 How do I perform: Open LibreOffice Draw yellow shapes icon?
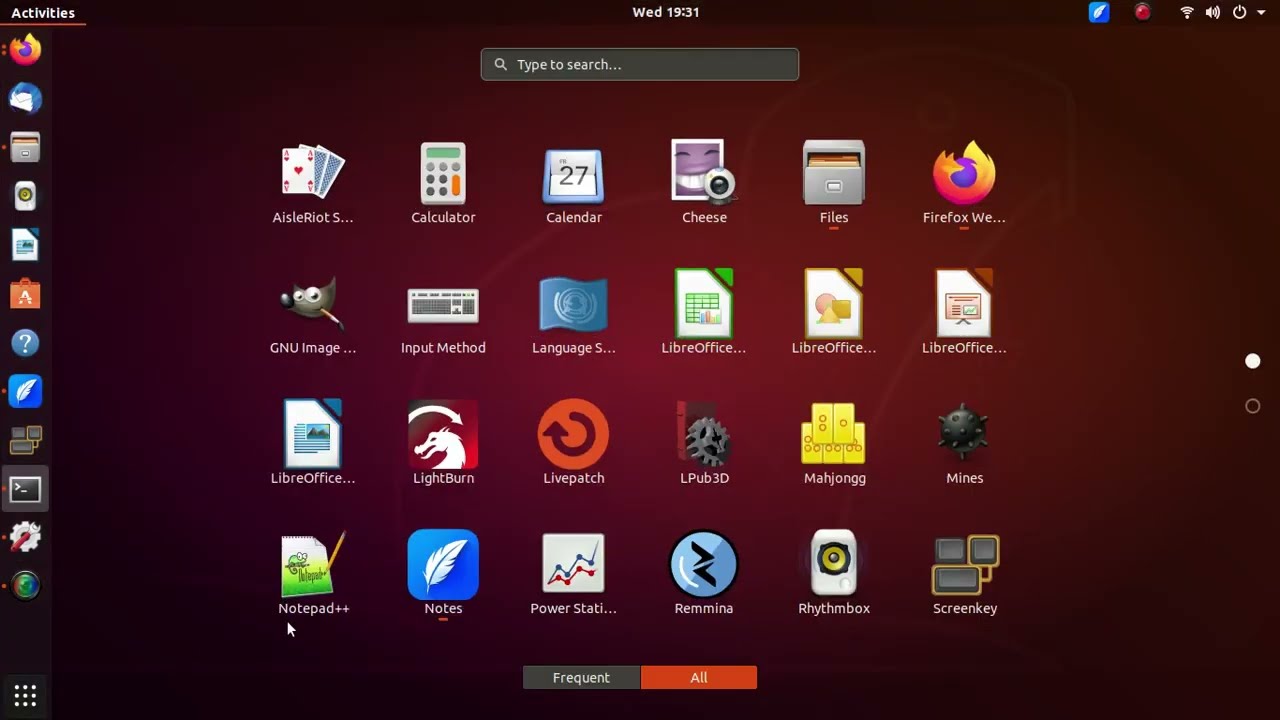click(x=834, y=313)
